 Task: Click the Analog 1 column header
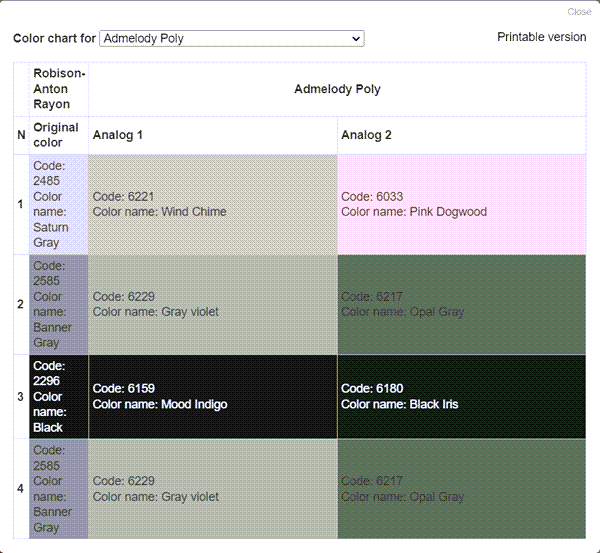(x=213, y=135)
